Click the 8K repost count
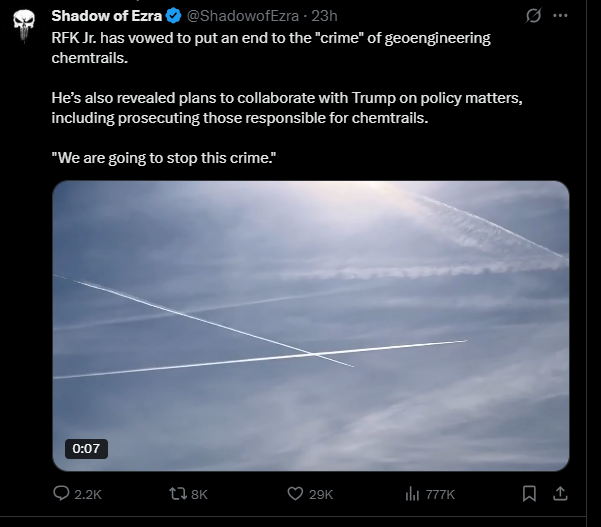This screenshot has height=527, width=601. [199, 494]
